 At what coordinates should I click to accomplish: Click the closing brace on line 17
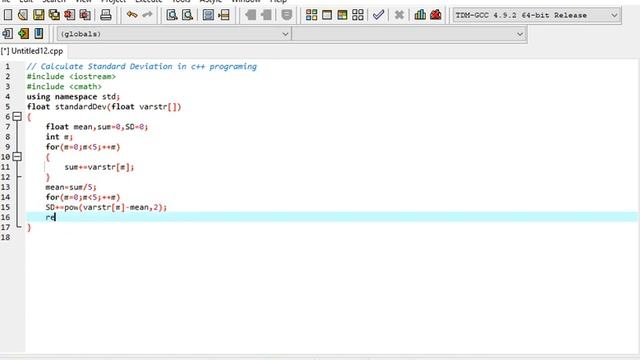click(x=29, y=227)
